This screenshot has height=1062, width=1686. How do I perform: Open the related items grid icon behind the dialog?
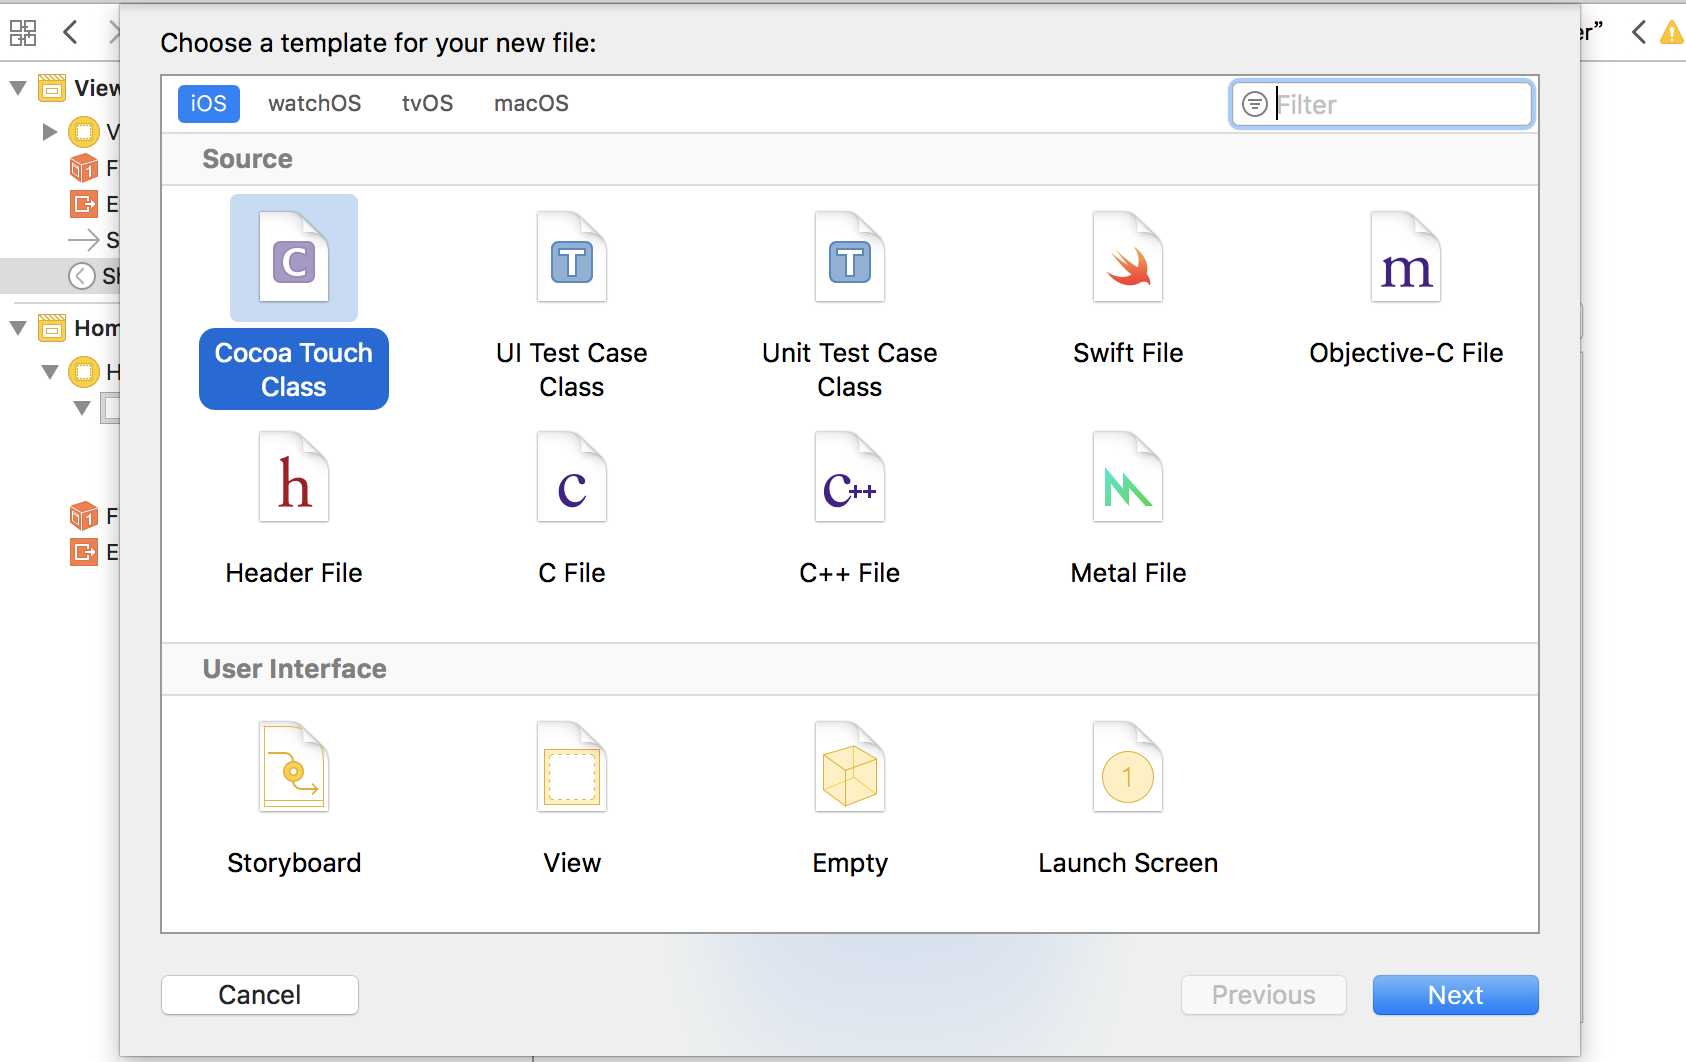point(23,33)
